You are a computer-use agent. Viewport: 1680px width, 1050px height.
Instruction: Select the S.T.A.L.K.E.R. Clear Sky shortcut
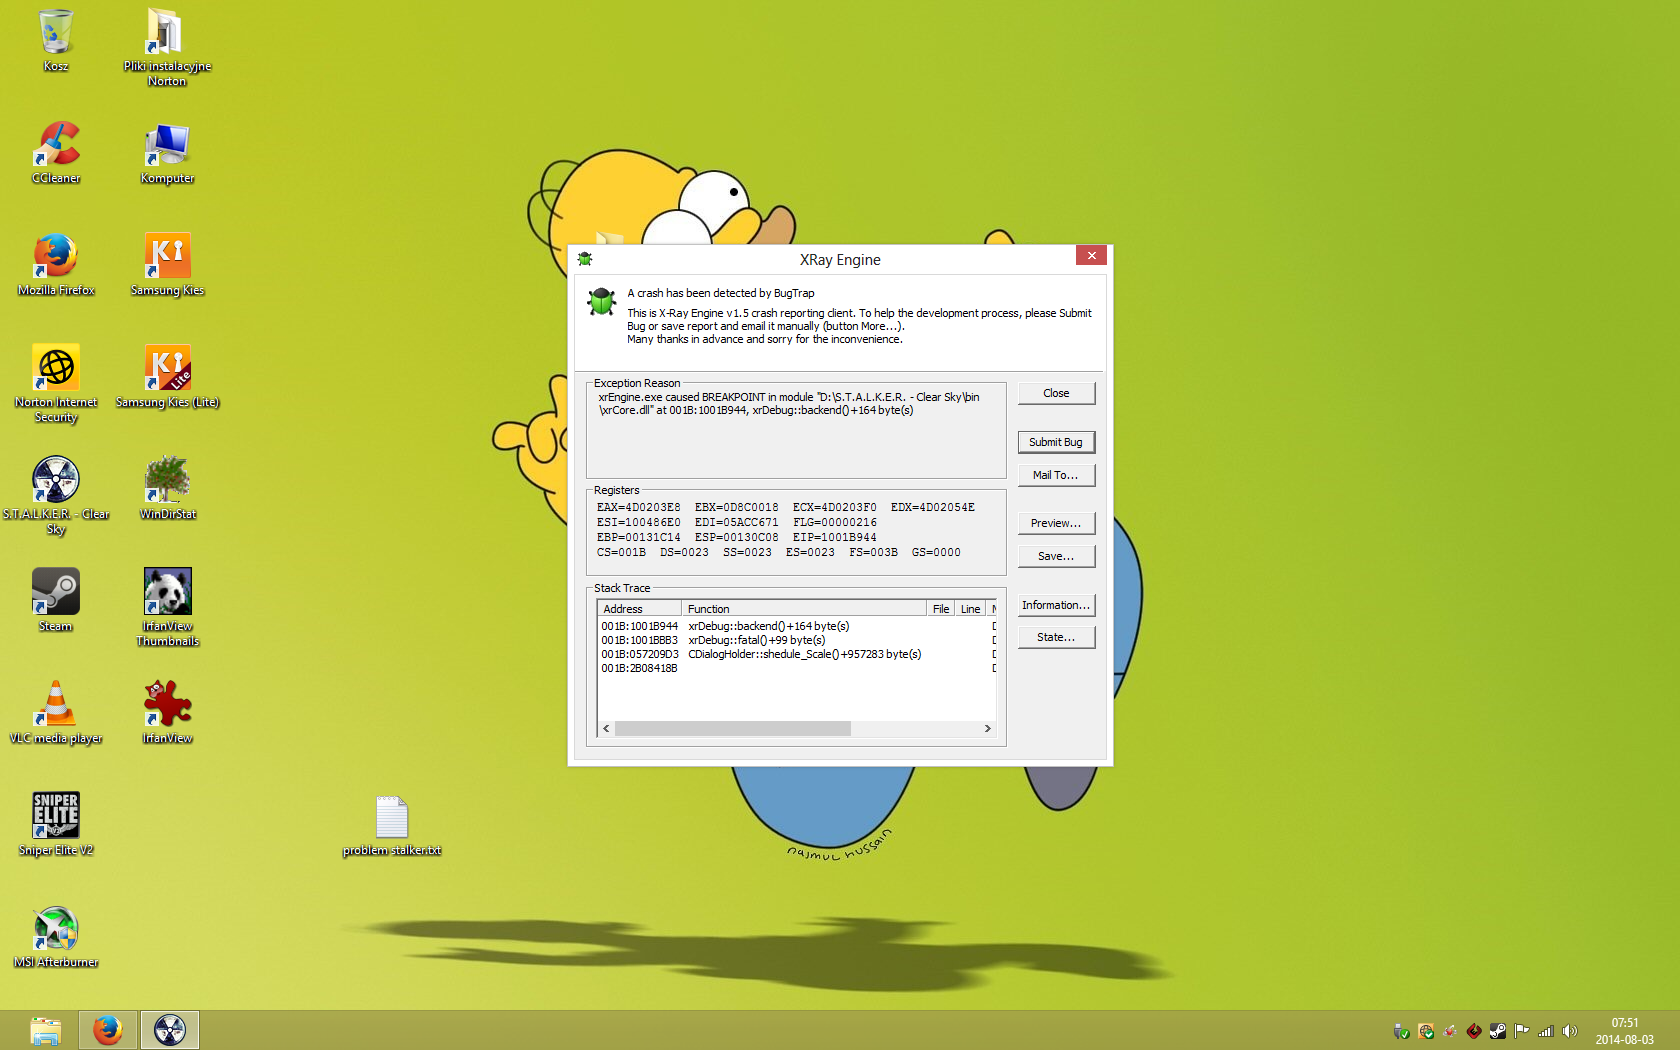56,488
